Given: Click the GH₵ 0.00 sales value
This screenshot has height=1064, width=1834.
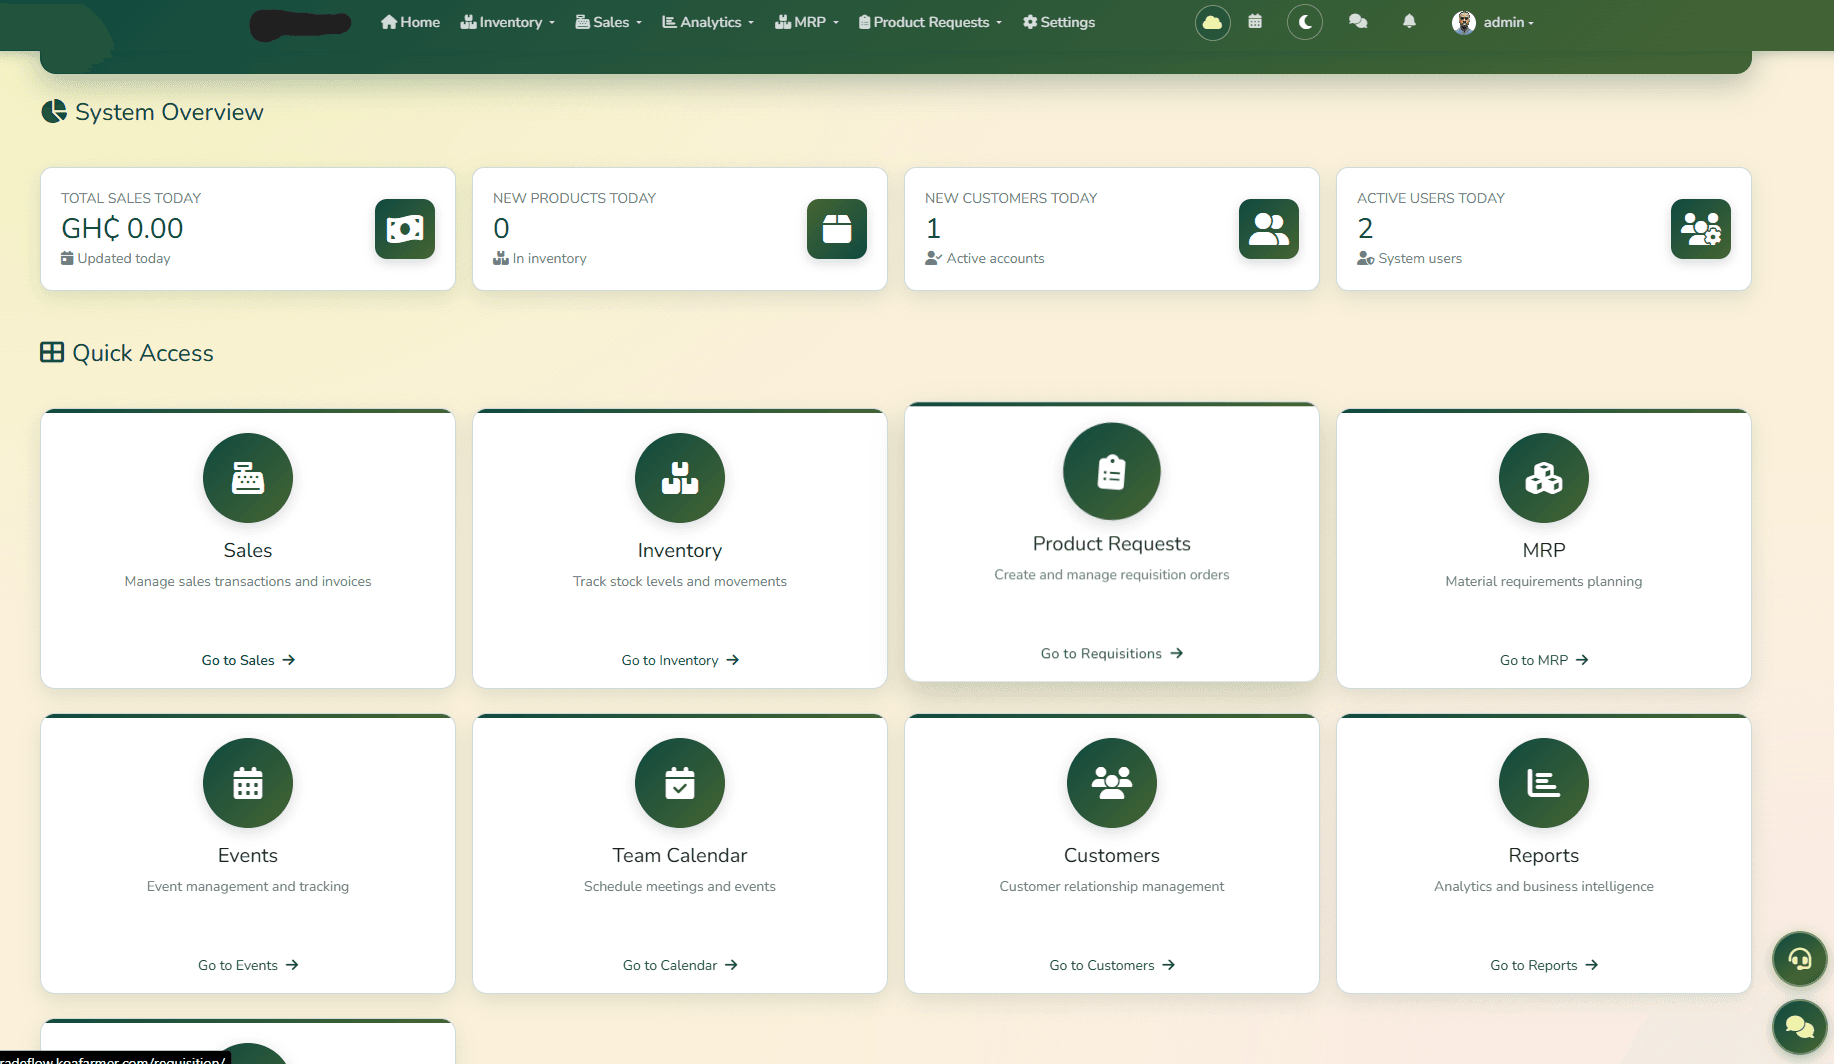Looking at the screenshot, I should click(x=122, y=228).
